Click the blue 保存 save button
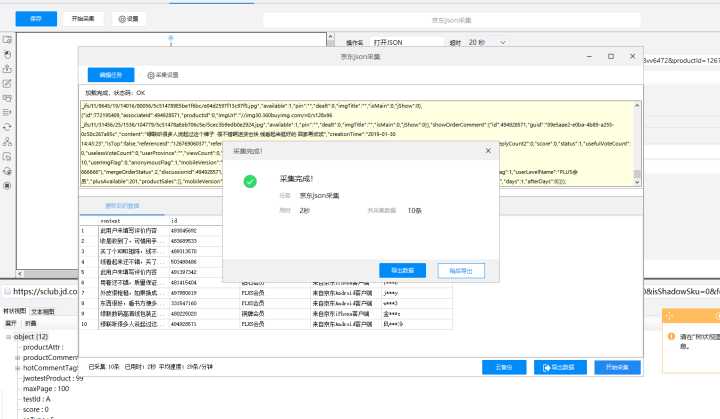Image resolution: width=720 pixels, height=419 pixels. [x=36, y=18]
